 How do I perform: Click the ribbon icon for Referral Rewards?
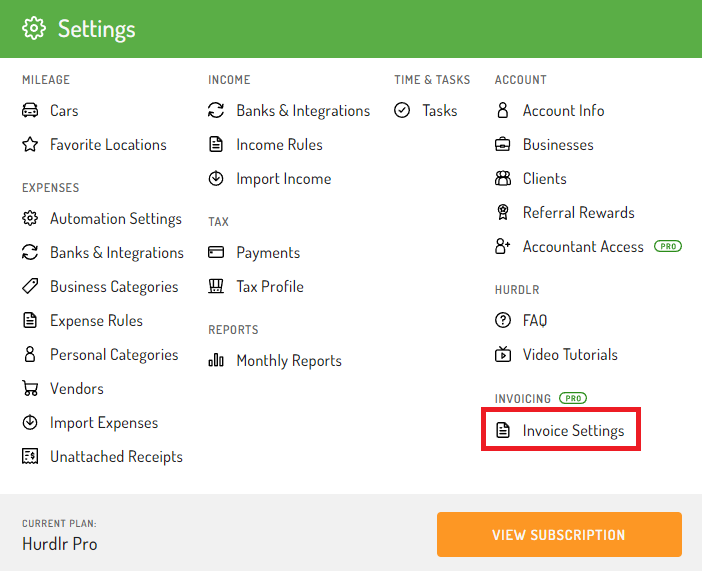pyautogui.click(x=503, y=212)
